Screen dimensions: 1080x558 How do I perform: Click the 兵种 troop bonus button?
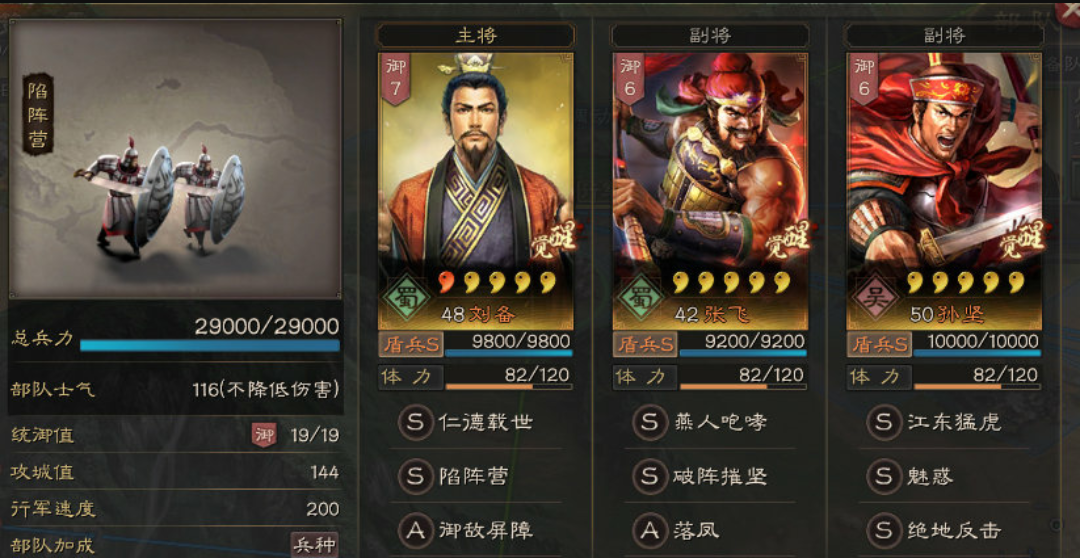(315, 546)
